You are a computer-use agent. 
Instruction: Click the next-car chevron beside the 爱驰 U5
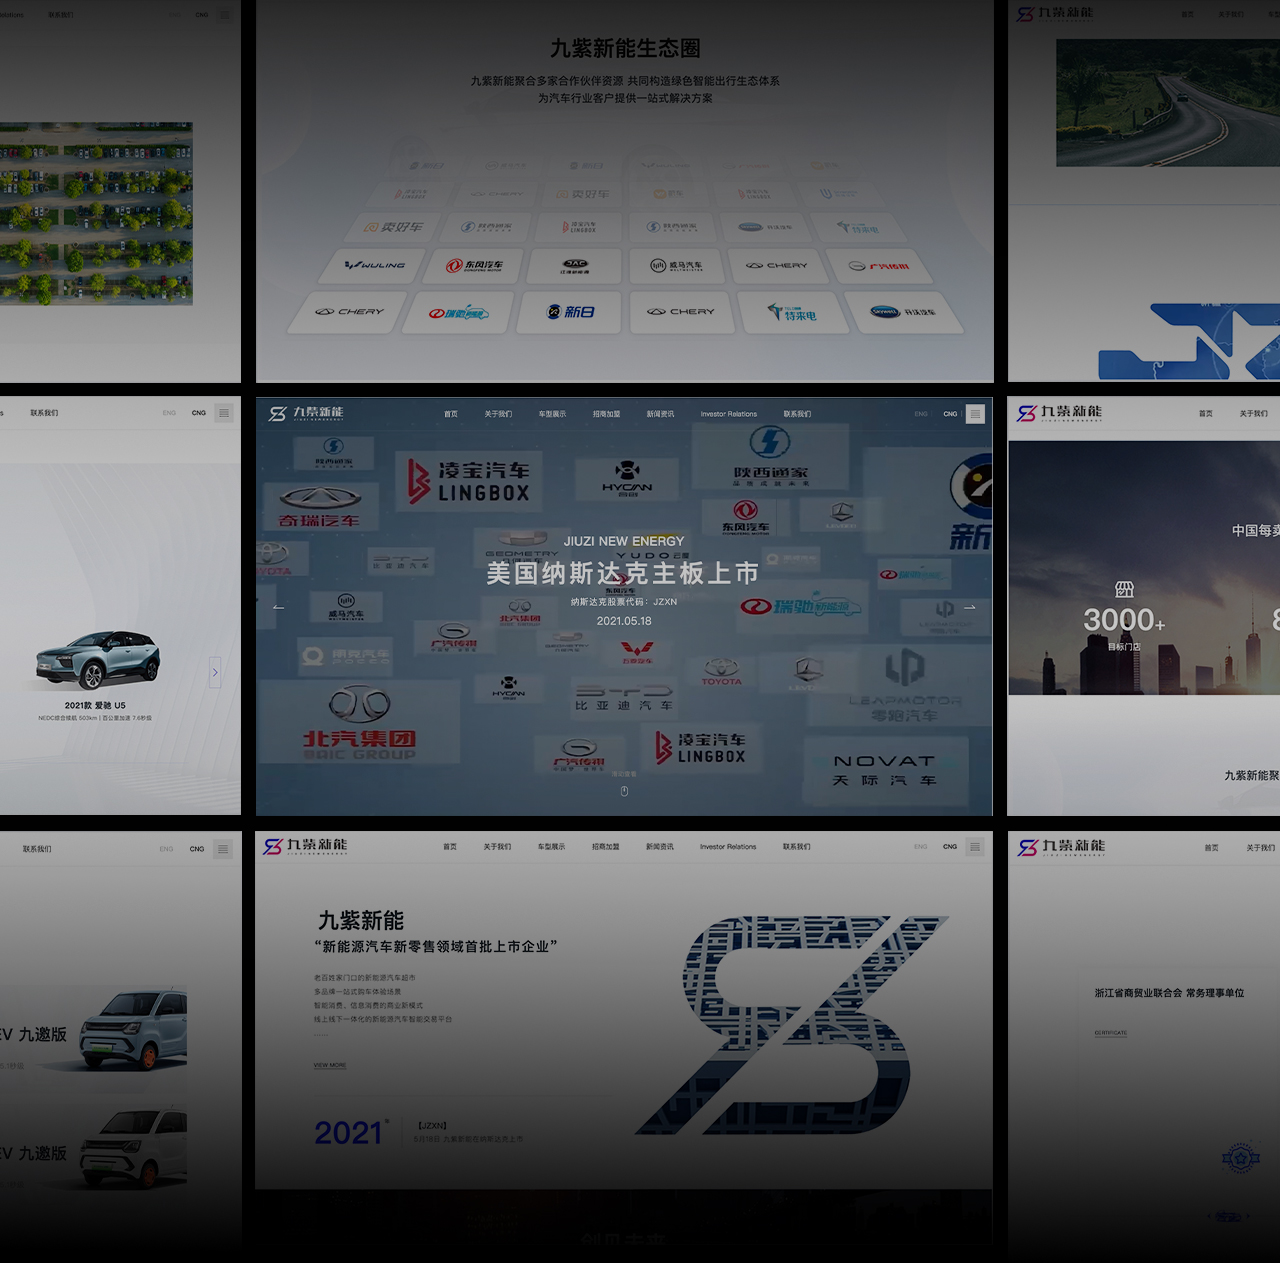tap(214, 673)
